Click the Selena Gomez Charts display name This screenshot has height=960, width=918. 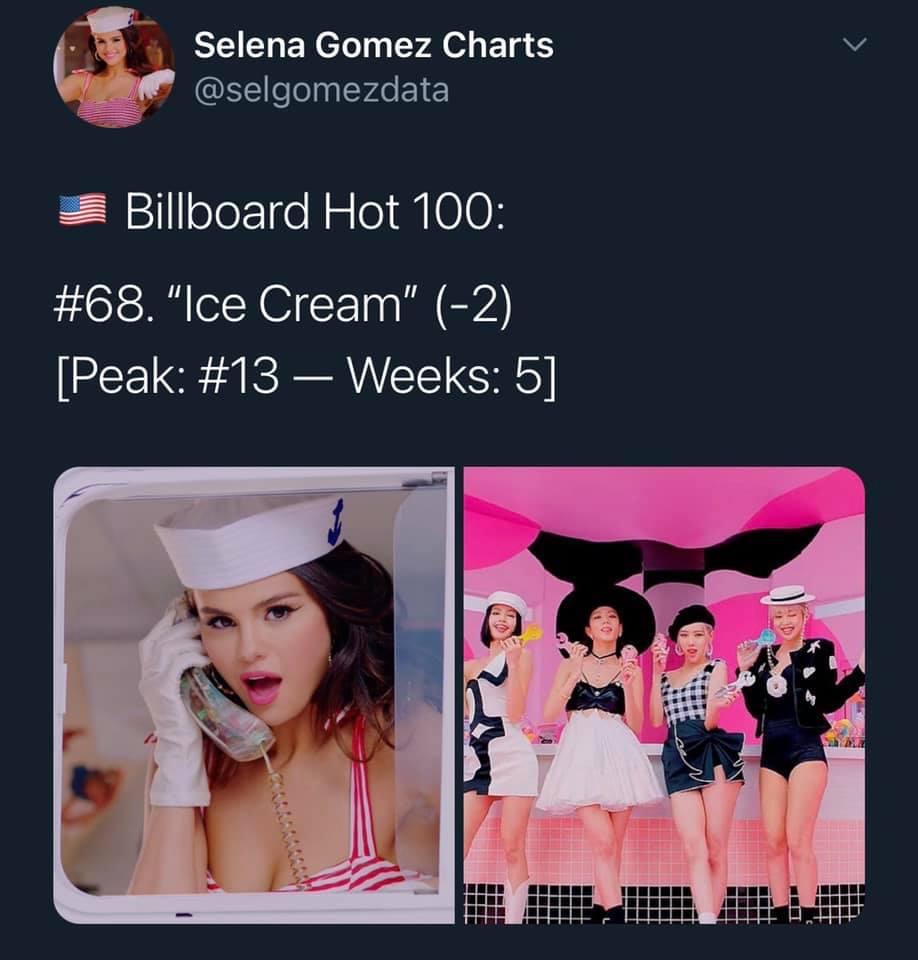pos(374,45)
